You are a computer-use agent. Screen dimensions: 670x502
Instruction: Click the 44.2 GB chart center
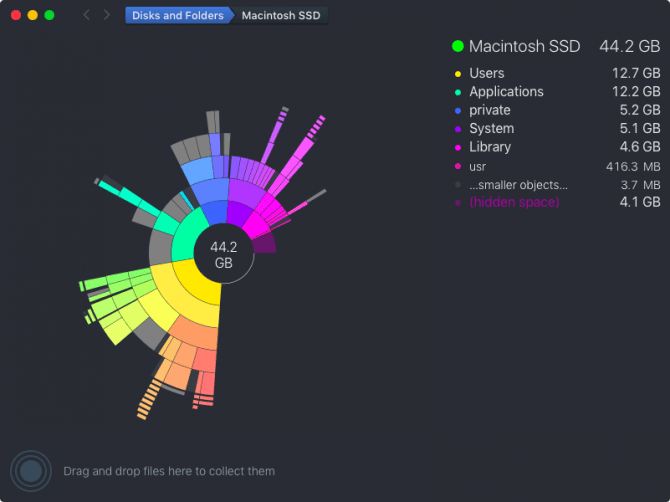coord(223,255)
